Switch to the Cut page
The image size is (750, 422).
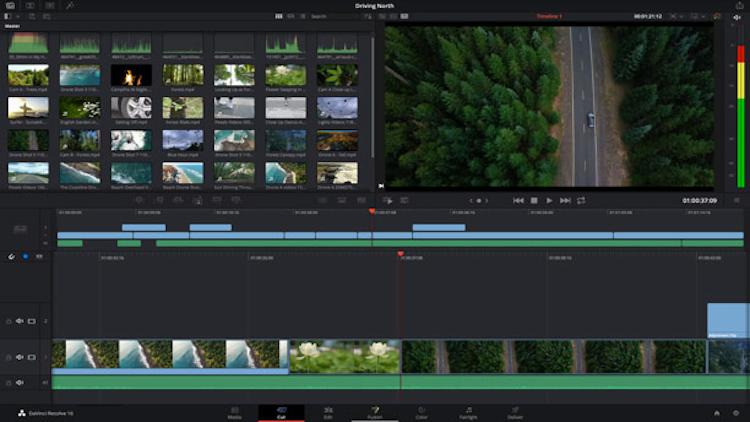[x=281, y=413]
